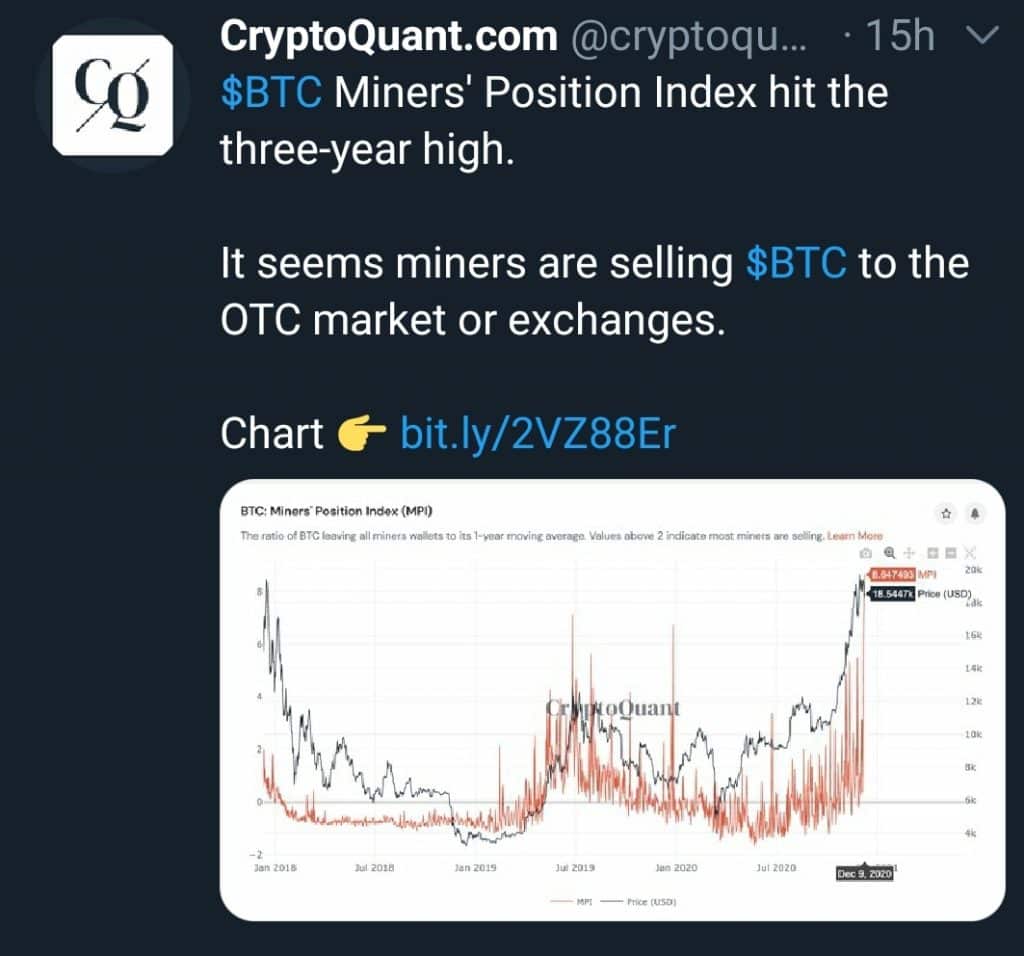Toggle Price (USD) series in chart legend
Viewport: 1024px width, 956px height.
click(x=638, y=902)
